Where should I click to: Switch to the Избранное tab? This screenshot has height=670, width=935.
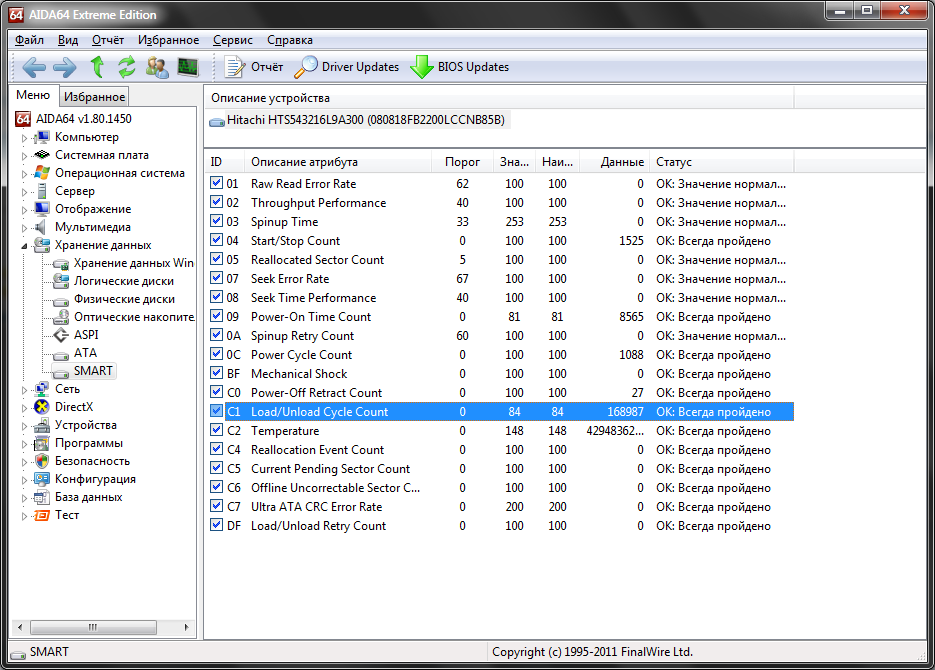click(94, 97)
